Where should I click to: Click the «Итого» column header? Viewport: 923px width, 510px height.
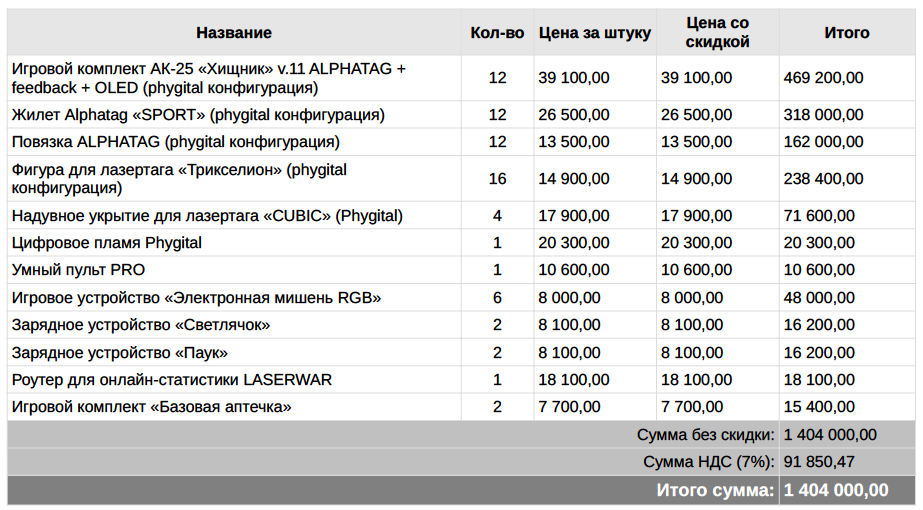pos(846,33)
